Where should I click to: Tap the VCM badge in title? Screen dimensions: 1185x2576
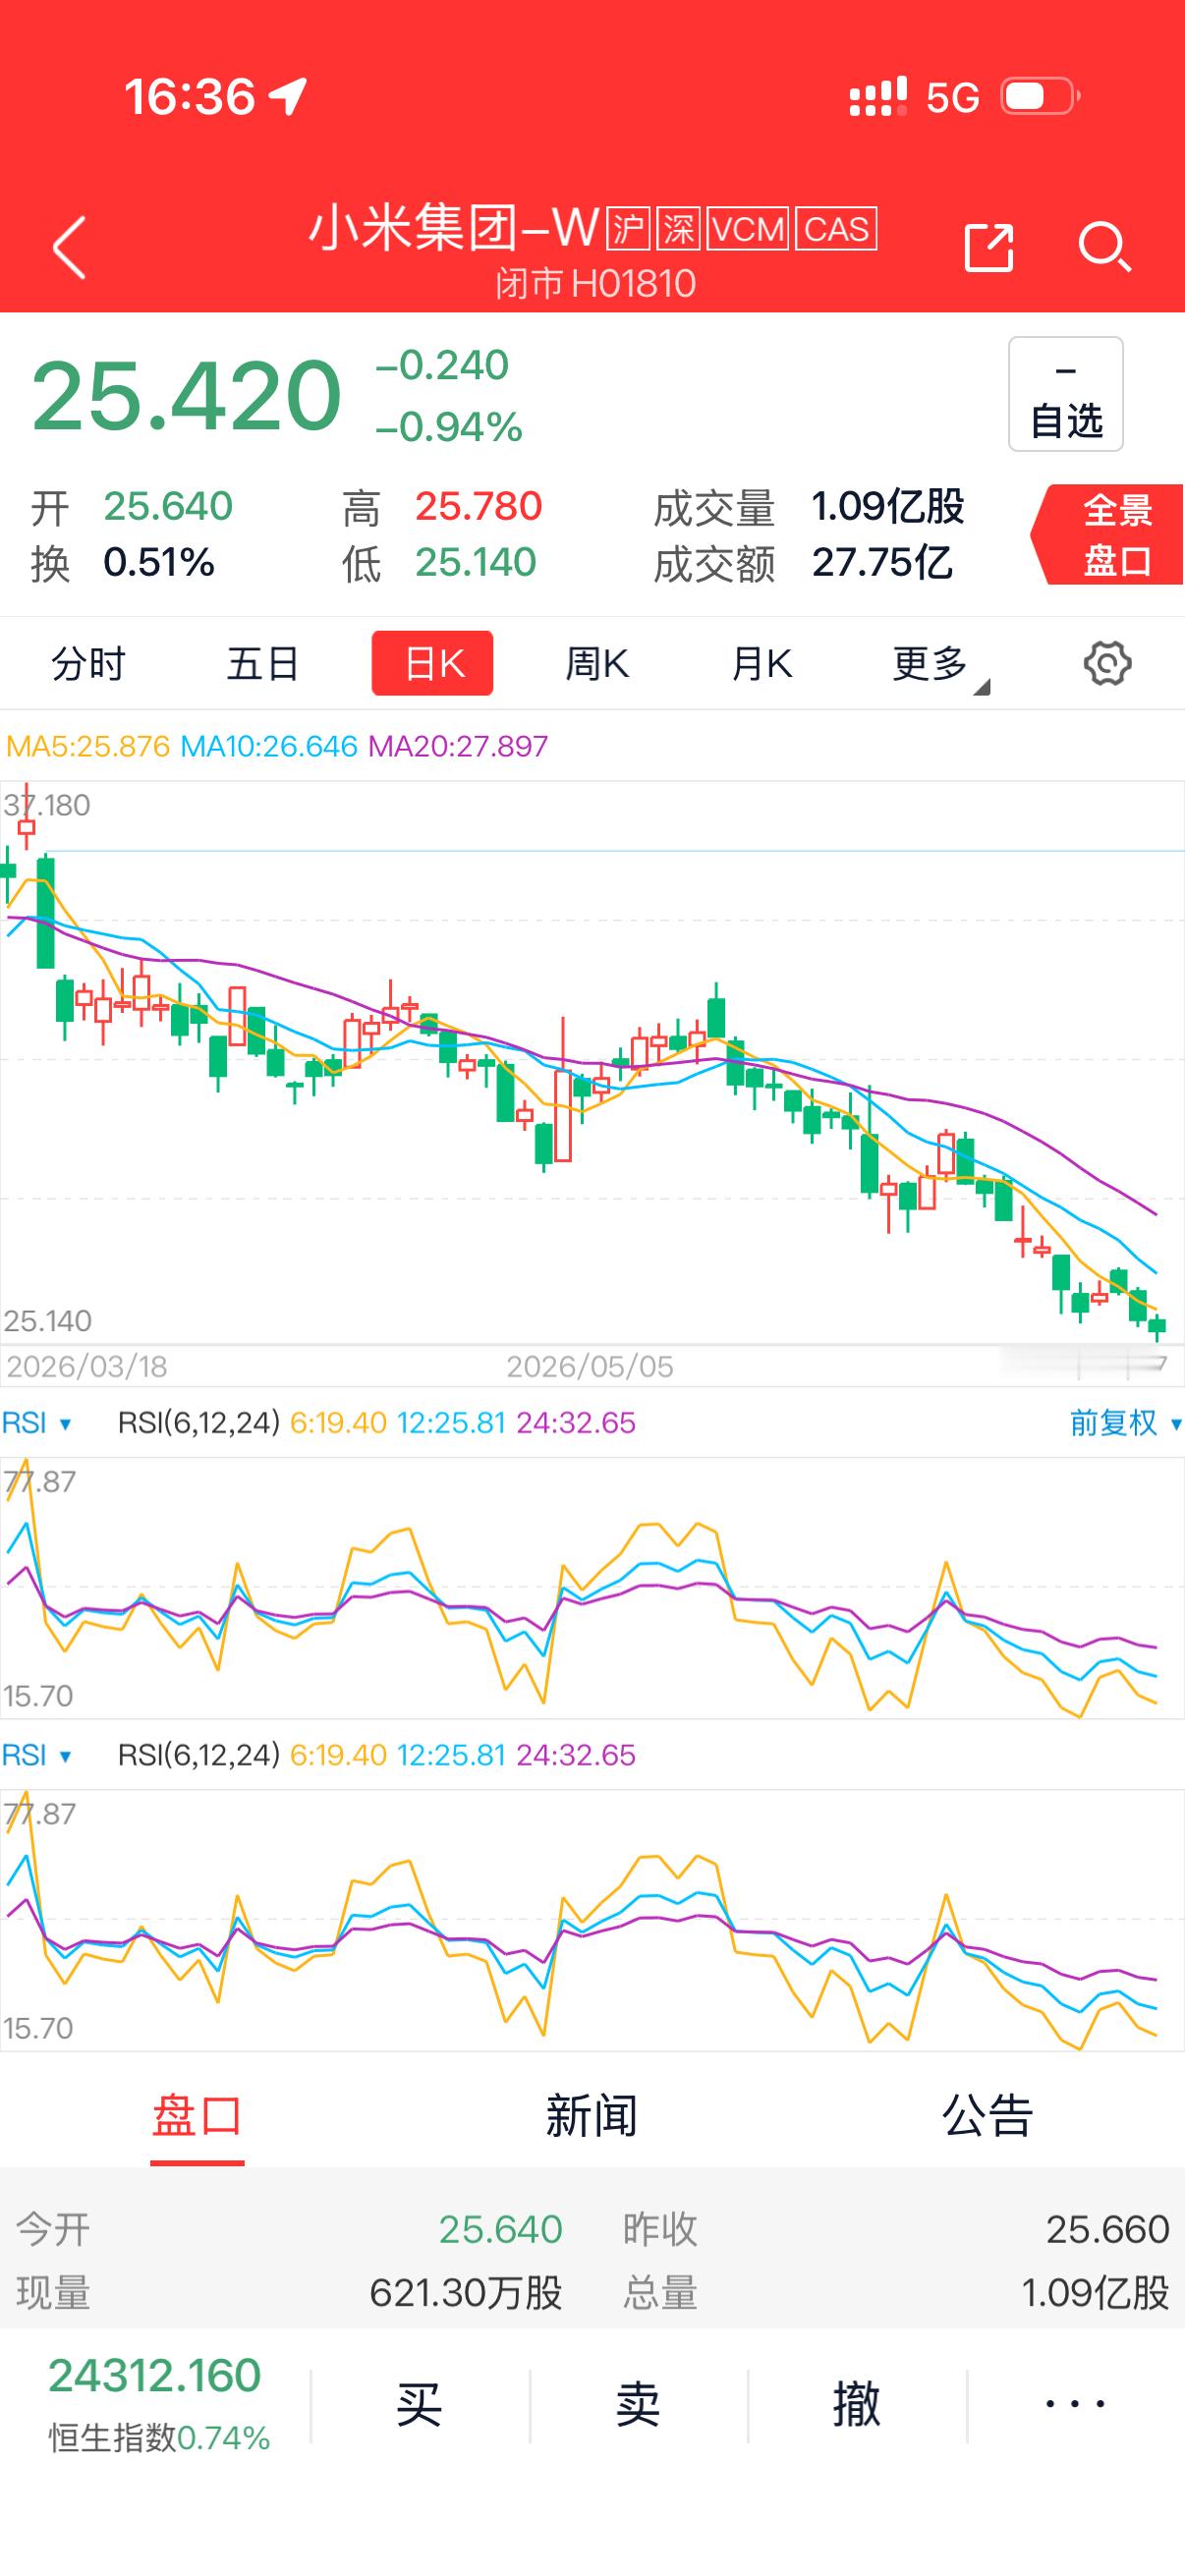748,229
